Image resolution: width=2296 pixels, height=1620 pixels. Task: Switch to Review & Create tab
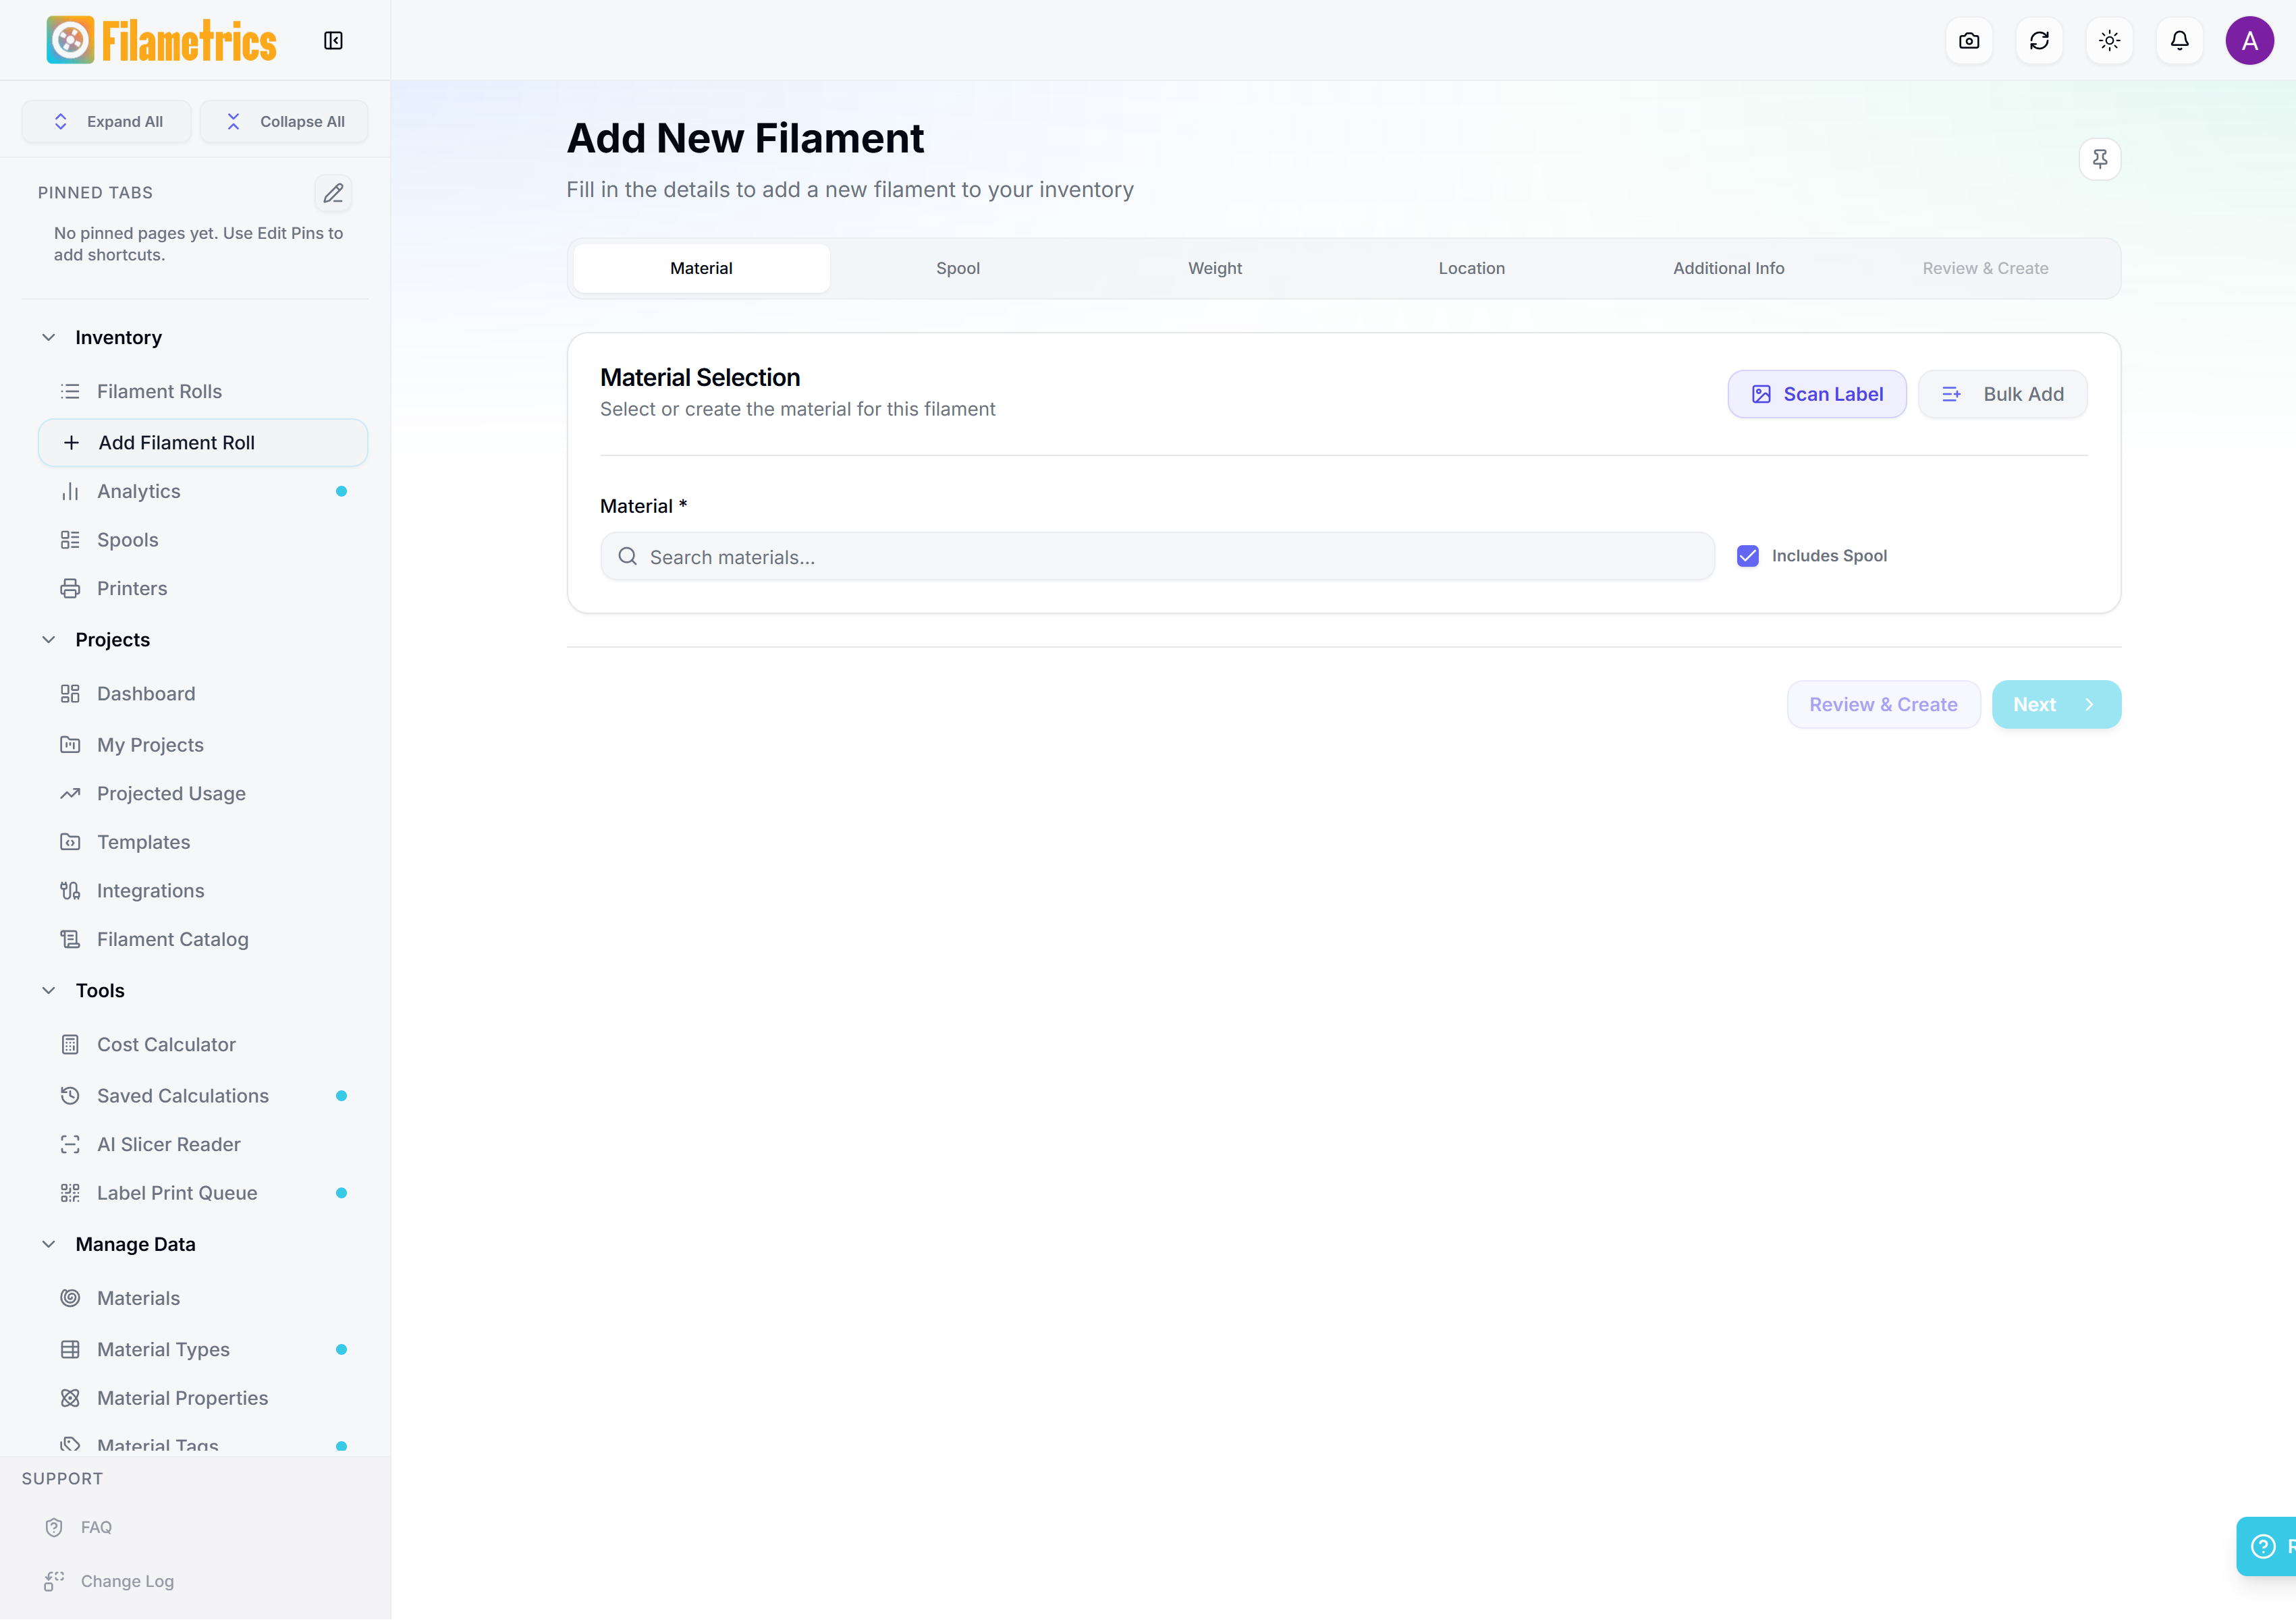point(1985,268)
